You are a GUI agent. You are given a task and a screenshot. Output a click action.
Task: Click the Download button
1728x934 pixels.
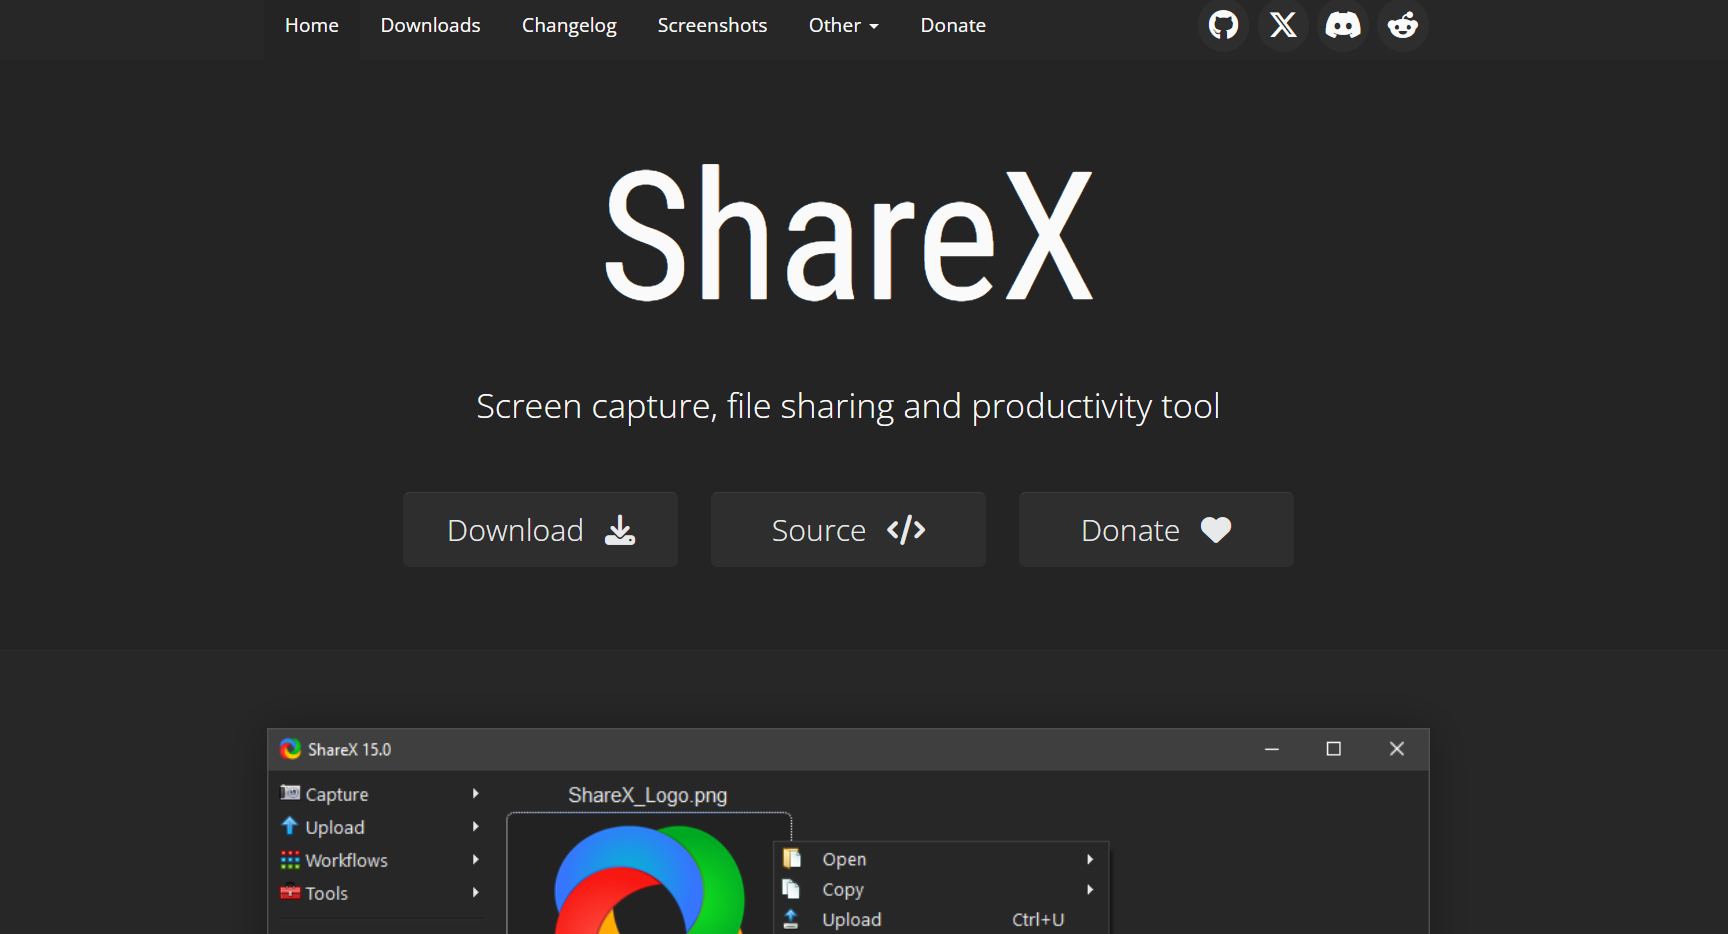(540, 529)
